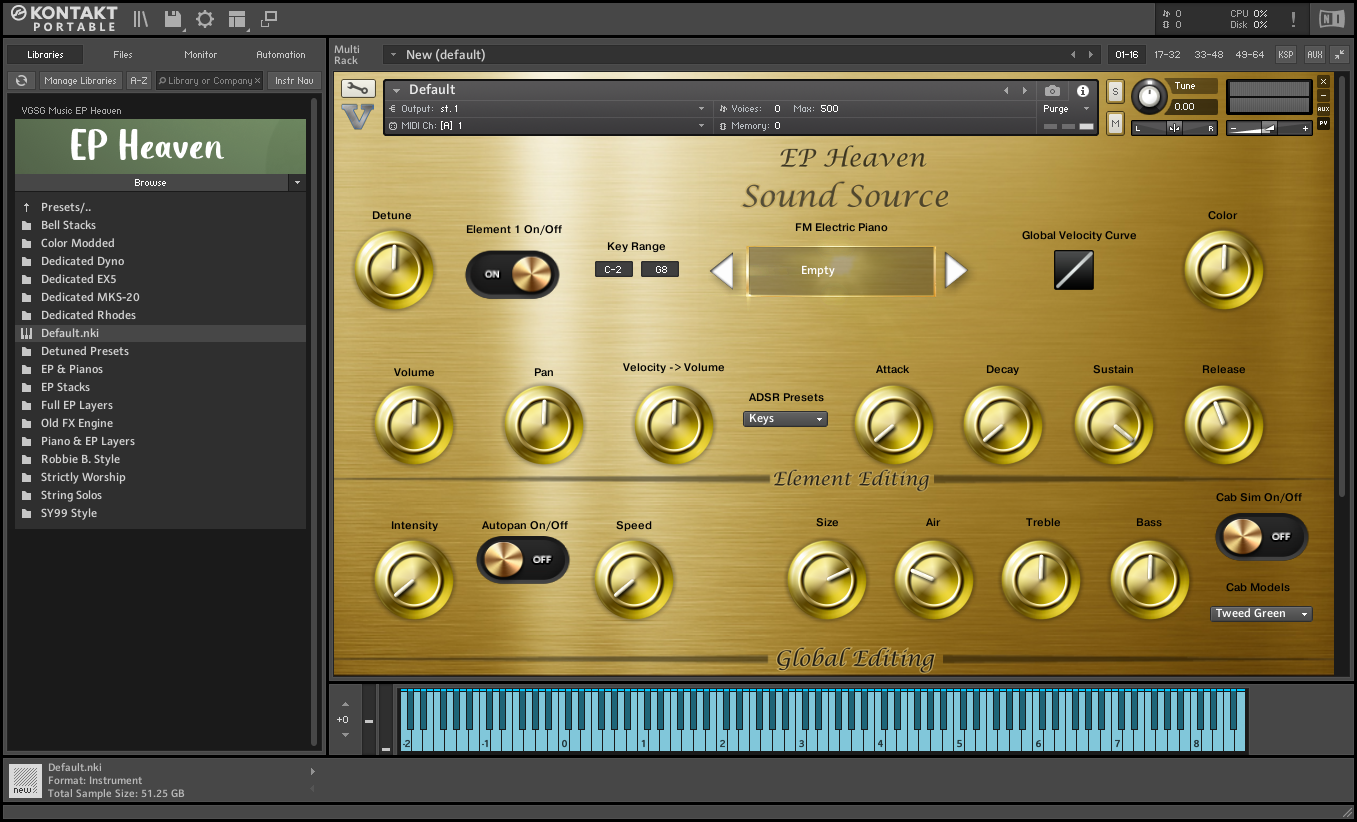Click the Instr Nav button
The width and height of the screenshot is (1357, 822).
pos(294,81)
